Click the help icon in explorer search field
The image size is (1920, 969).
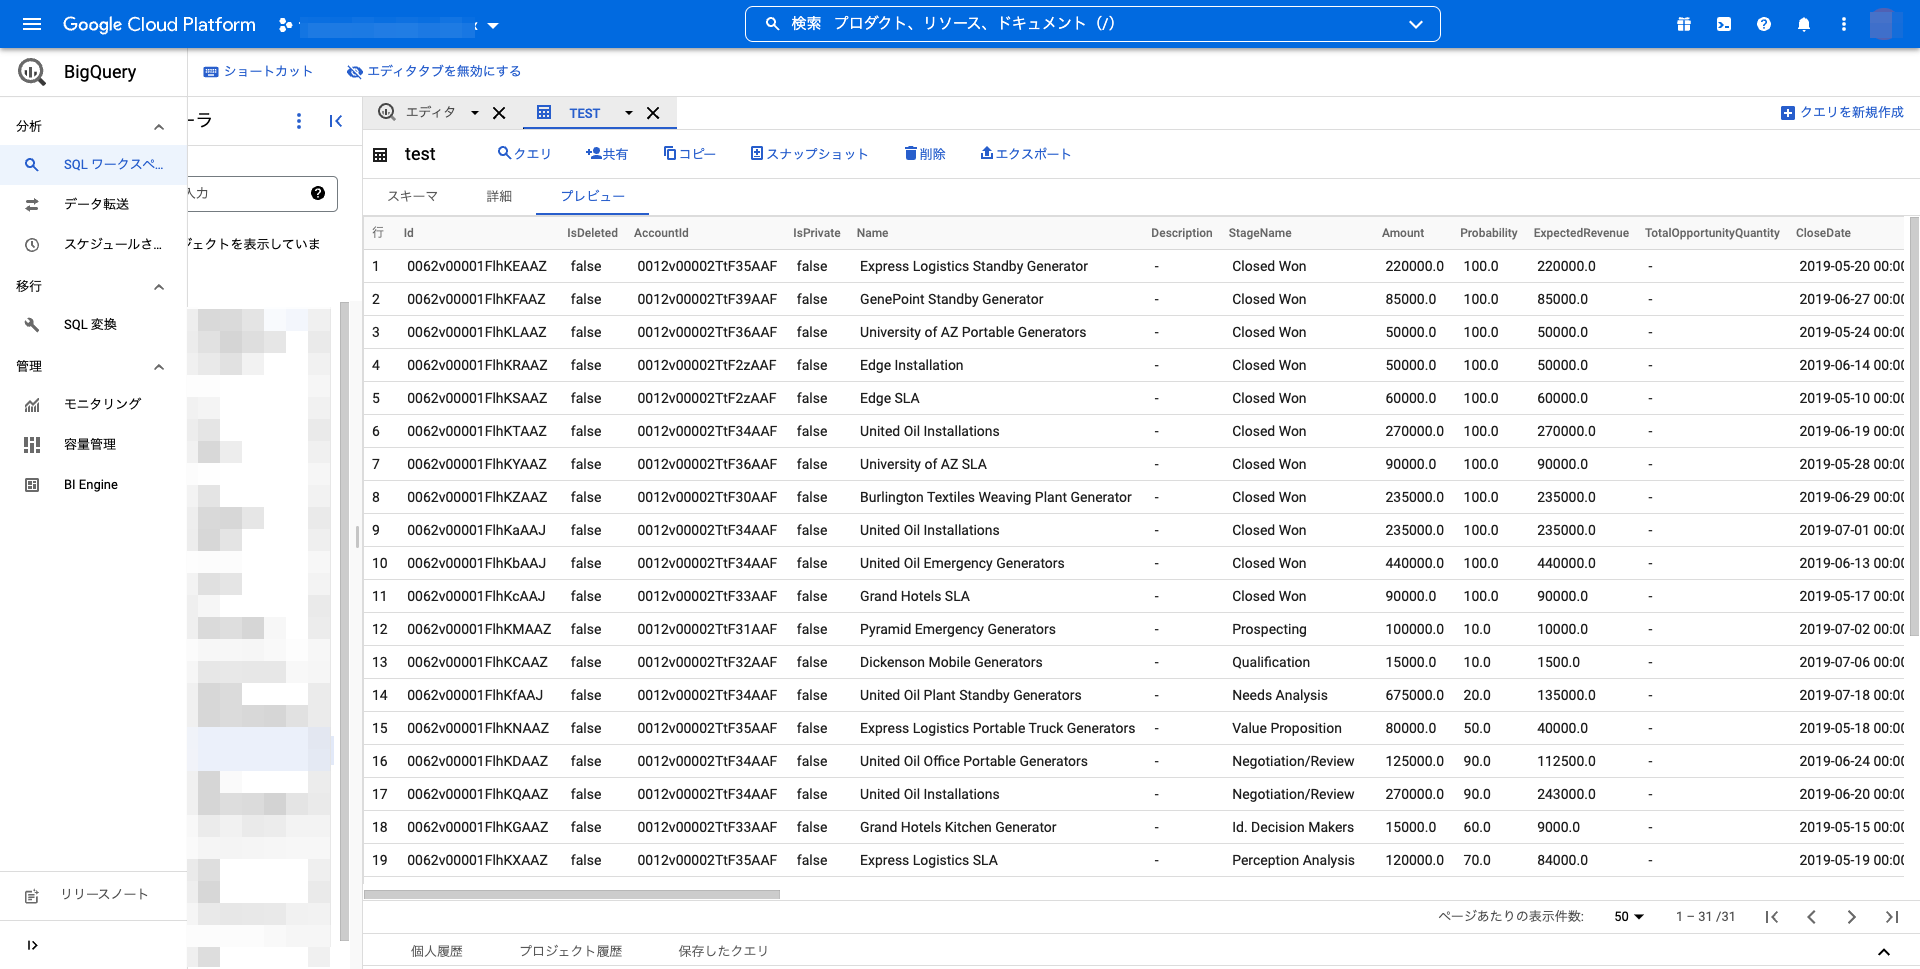[318, 193]
